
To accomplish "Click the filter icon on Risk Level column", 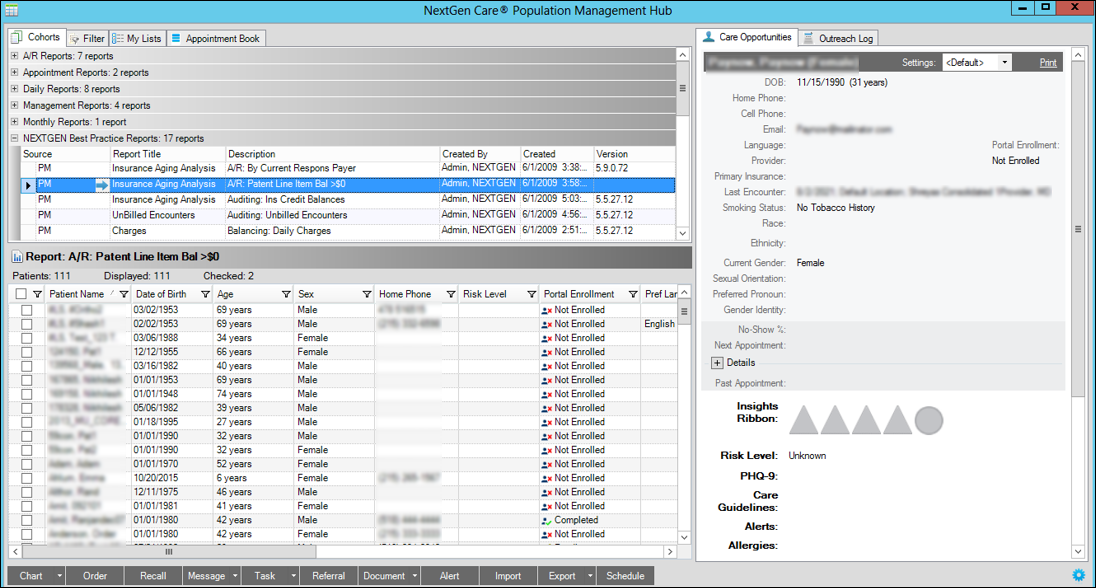I will pos(532,294).
